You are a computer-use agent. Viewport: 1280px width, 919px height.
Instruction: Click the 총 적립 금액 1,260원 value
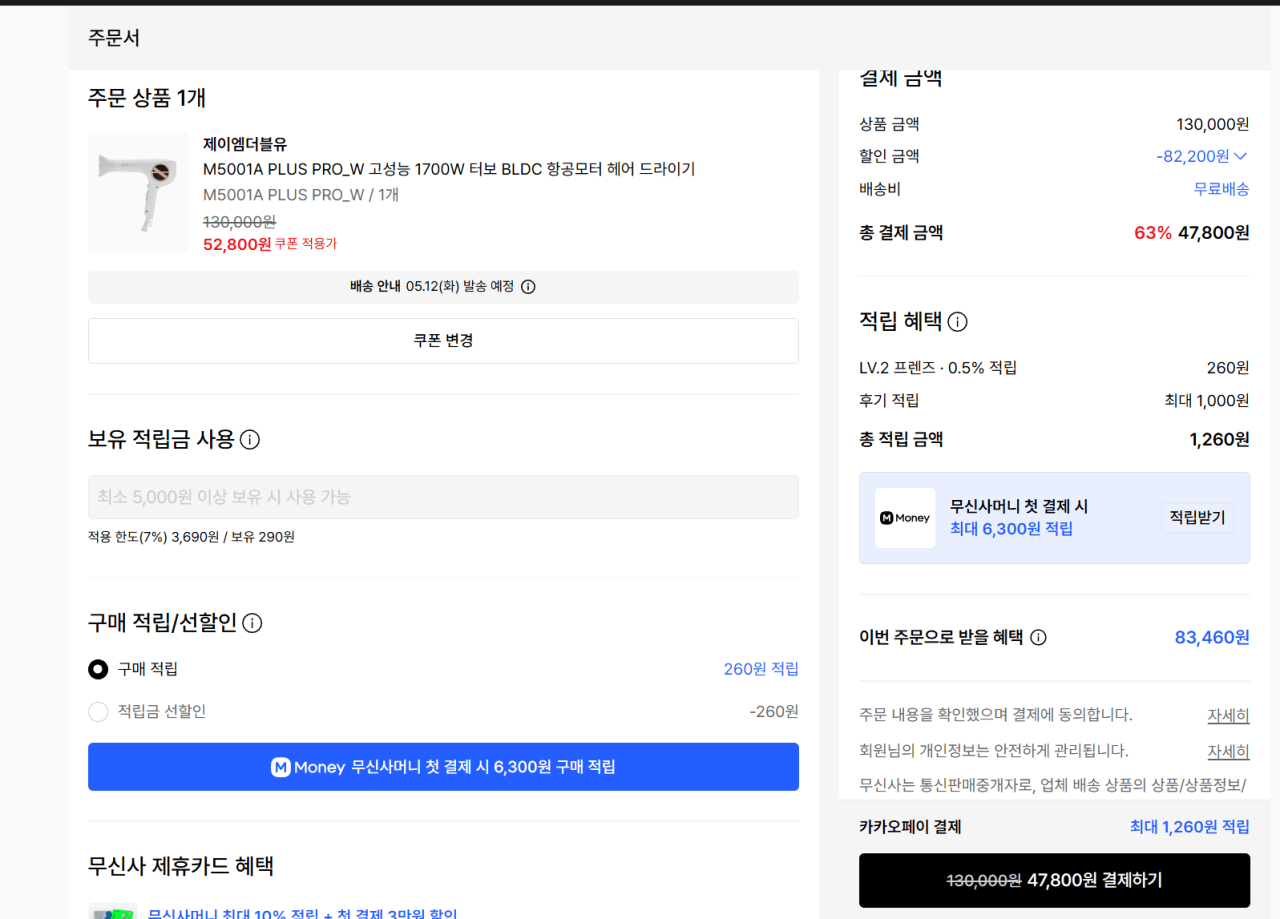click(1219, 439)
